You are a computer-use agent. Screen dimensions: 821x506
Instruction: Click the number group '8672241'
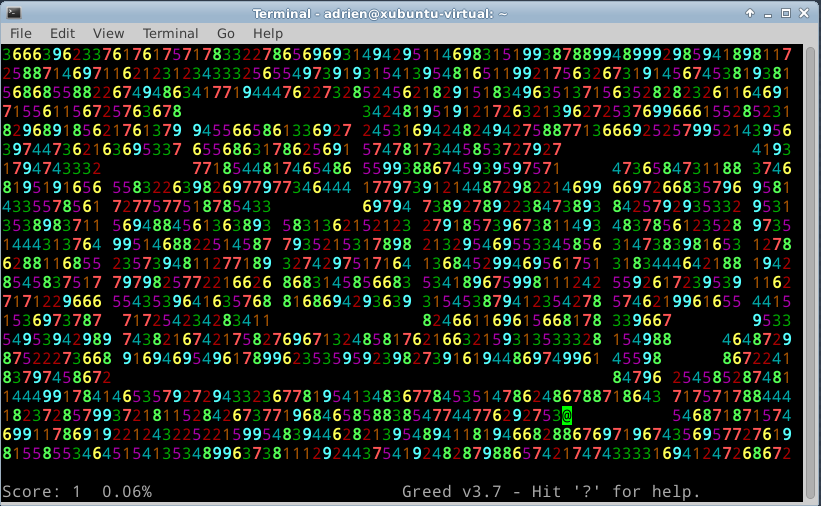coord(757,358)
